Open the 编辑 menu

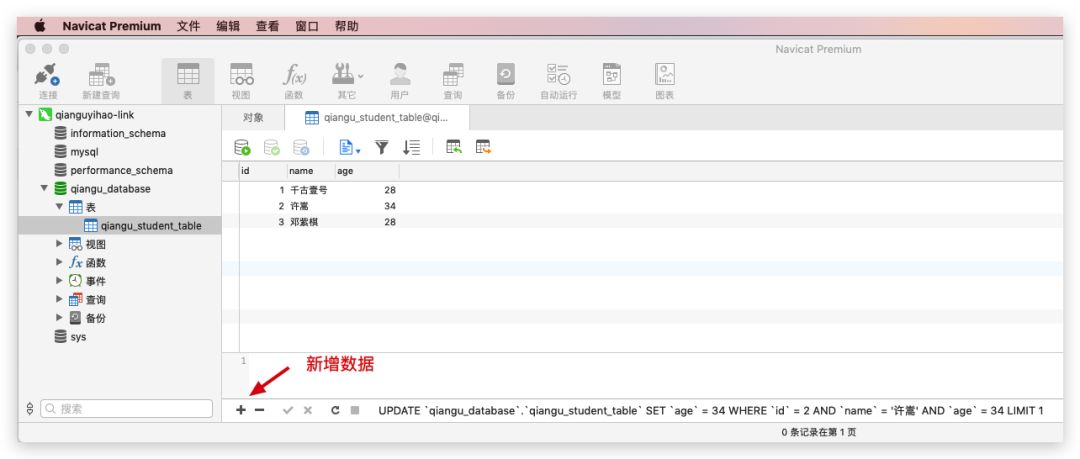tap(228, 26)
